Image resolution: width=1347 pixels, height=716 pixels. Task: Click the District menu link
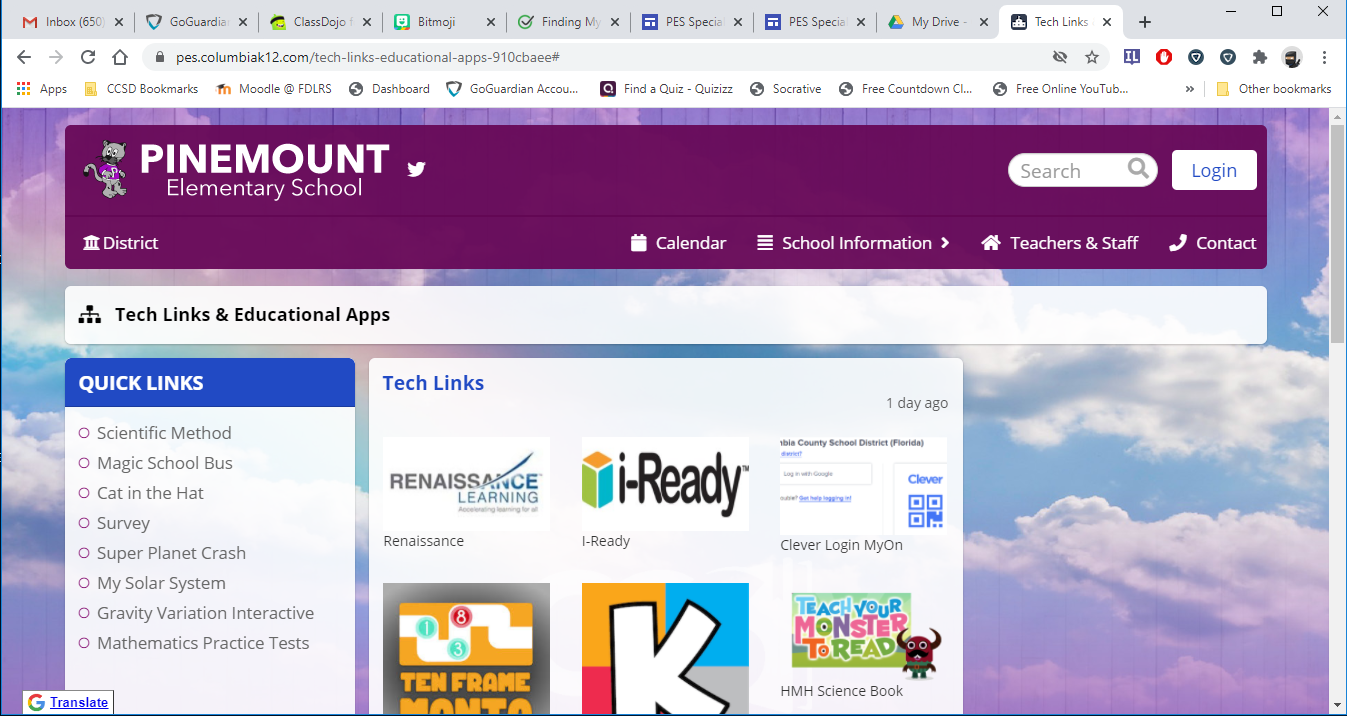(120, 243)
